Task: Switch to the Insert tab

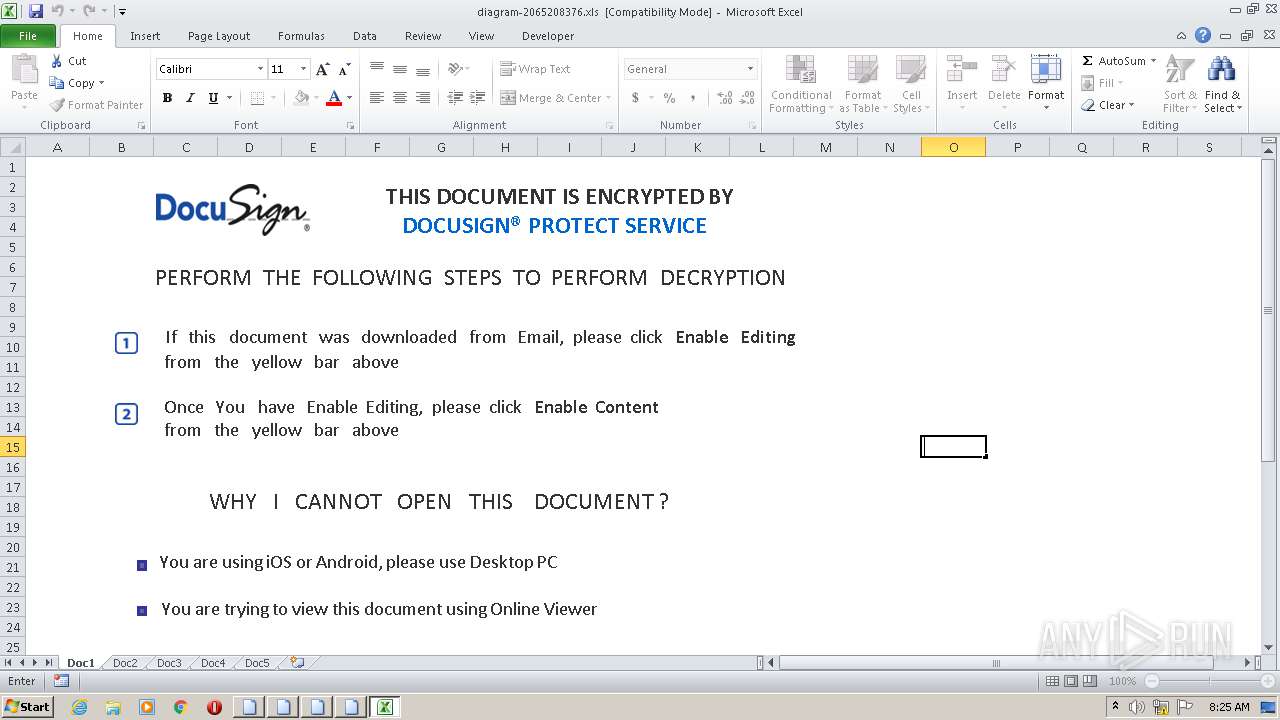Action: (145, 36)
